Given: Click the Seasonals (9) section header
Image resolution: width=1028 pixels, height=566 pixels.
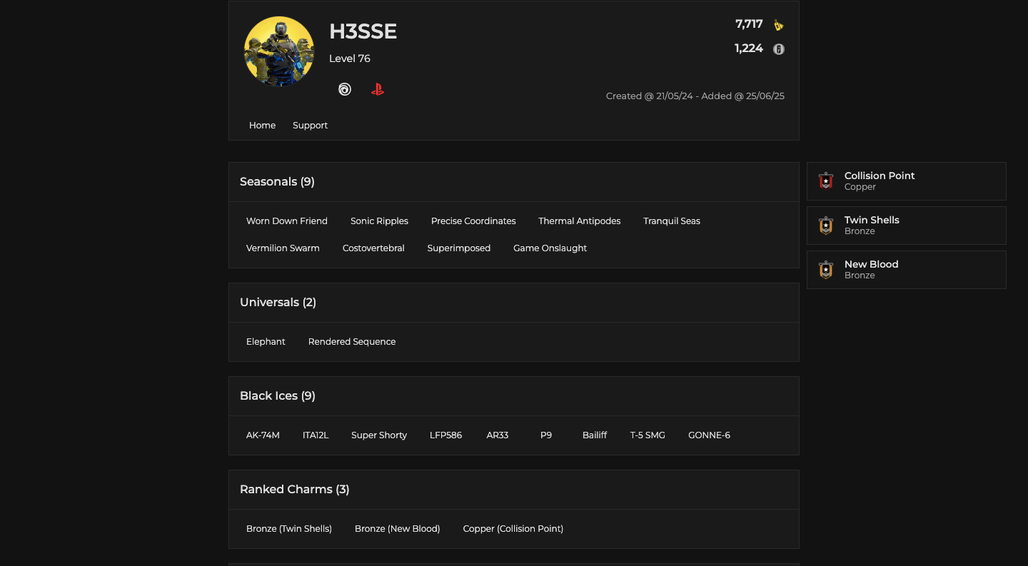Looking at the screenshot, I should click(x=277, y=182).
